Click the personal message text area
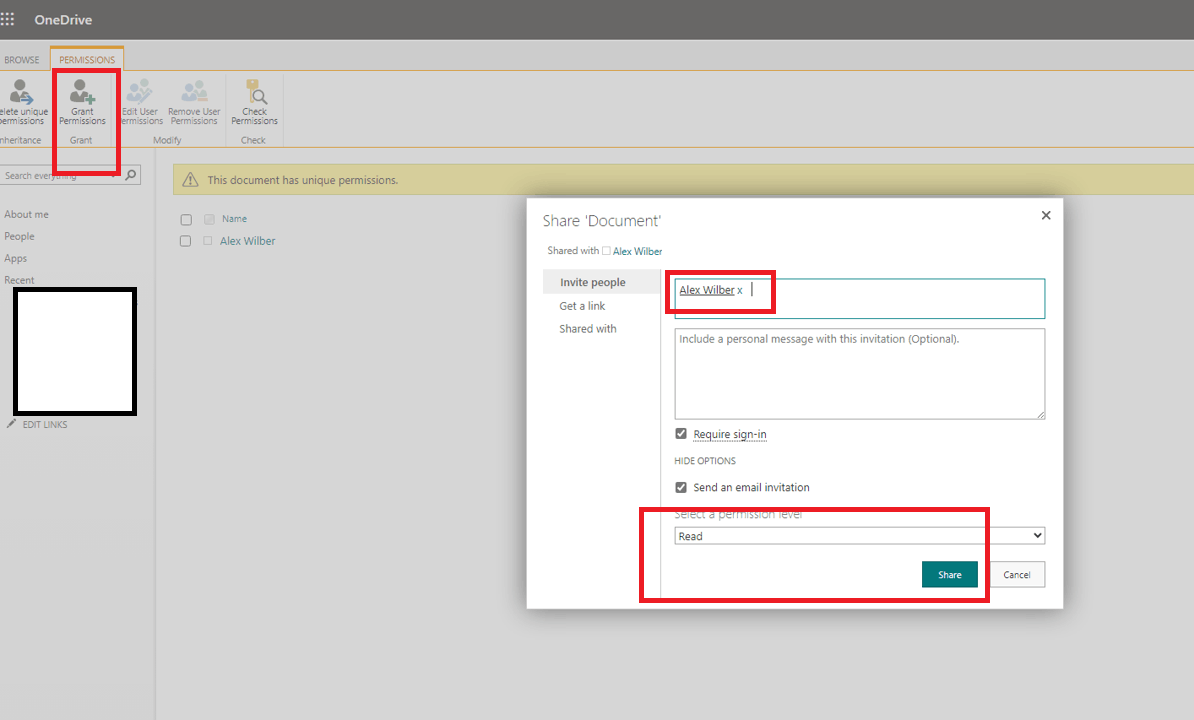 860,374
